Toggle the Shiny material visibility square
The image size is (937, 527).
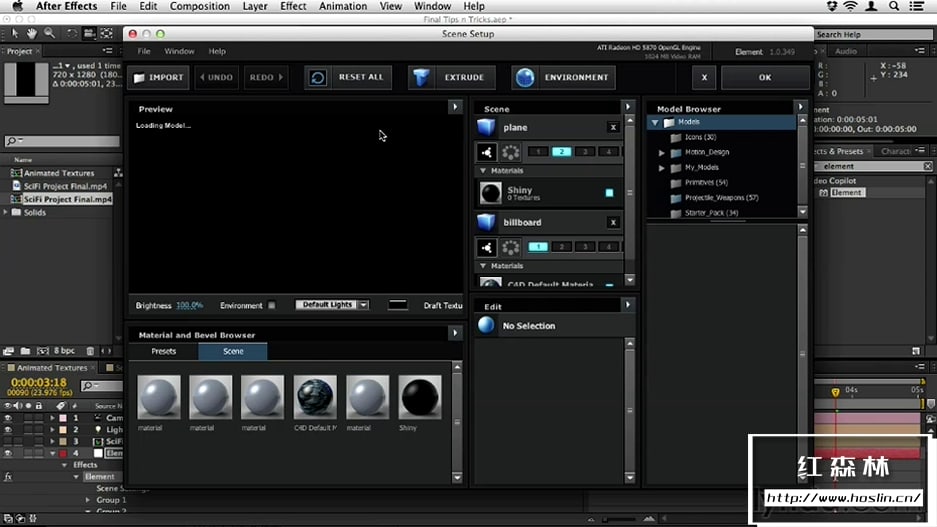[x=610, y=193]
